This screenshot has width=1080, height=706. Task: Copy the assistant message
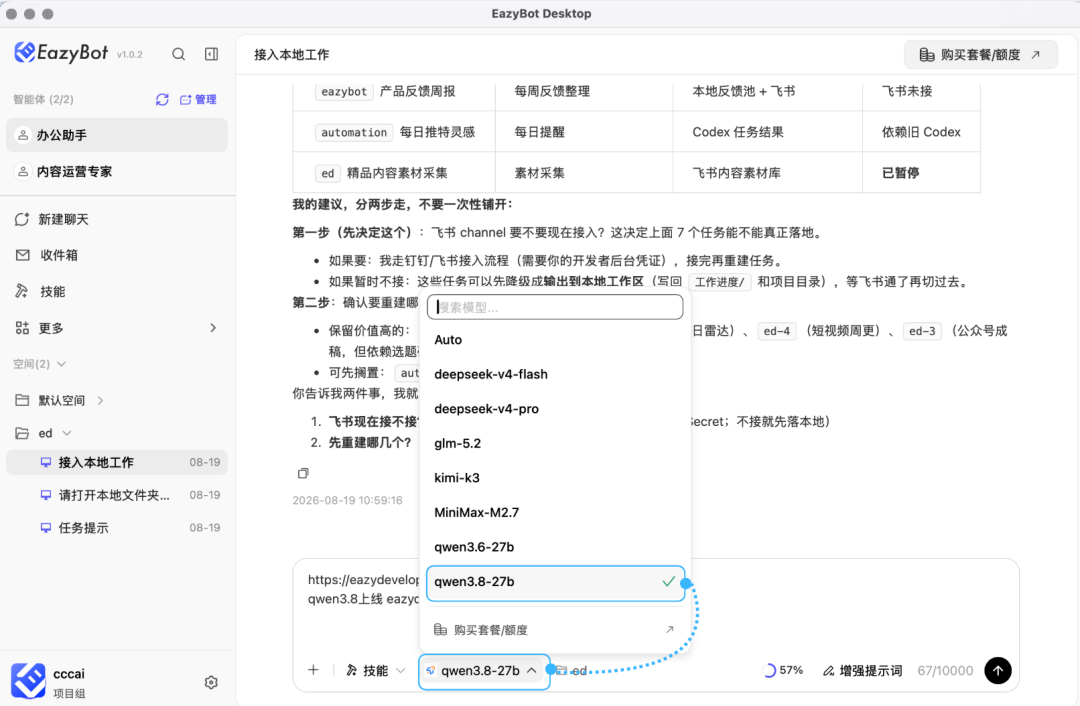pos(303,473)
